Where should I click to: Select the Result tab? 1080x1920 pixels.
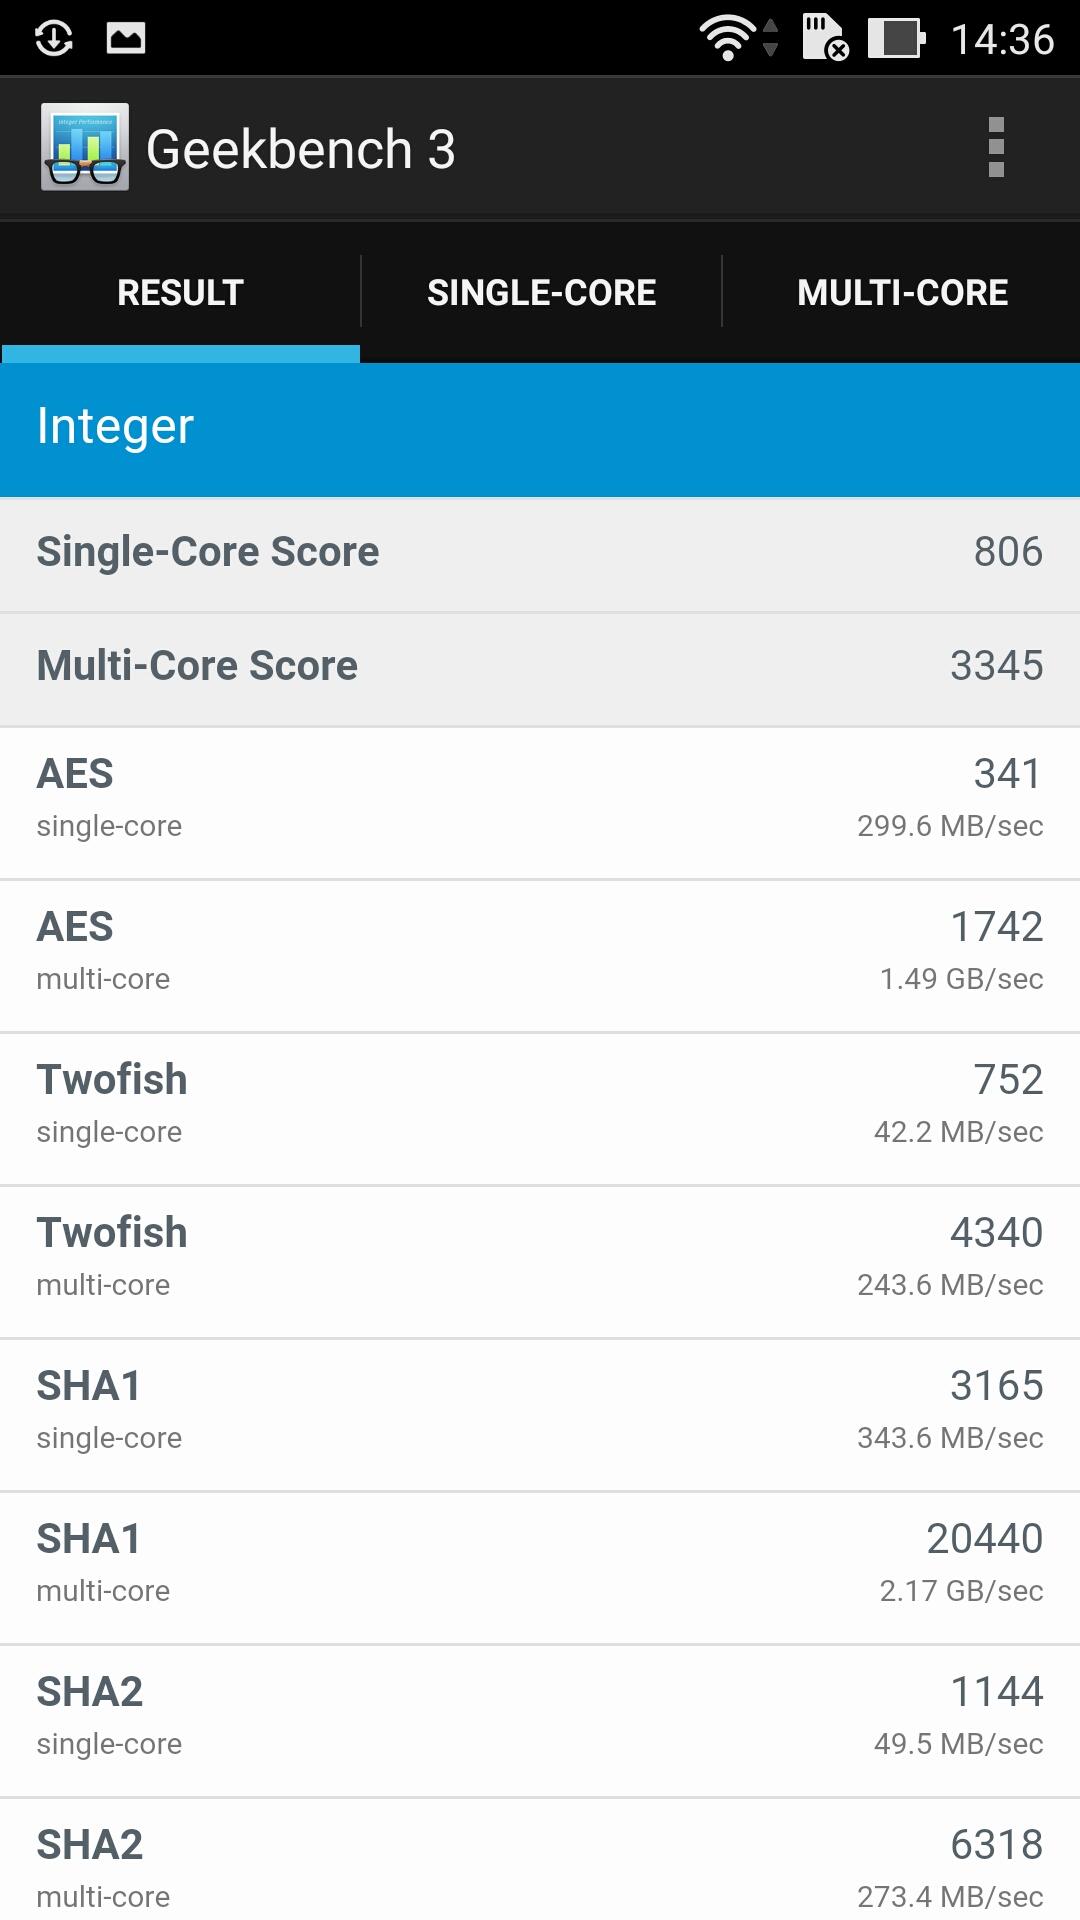tap(180, 292)
